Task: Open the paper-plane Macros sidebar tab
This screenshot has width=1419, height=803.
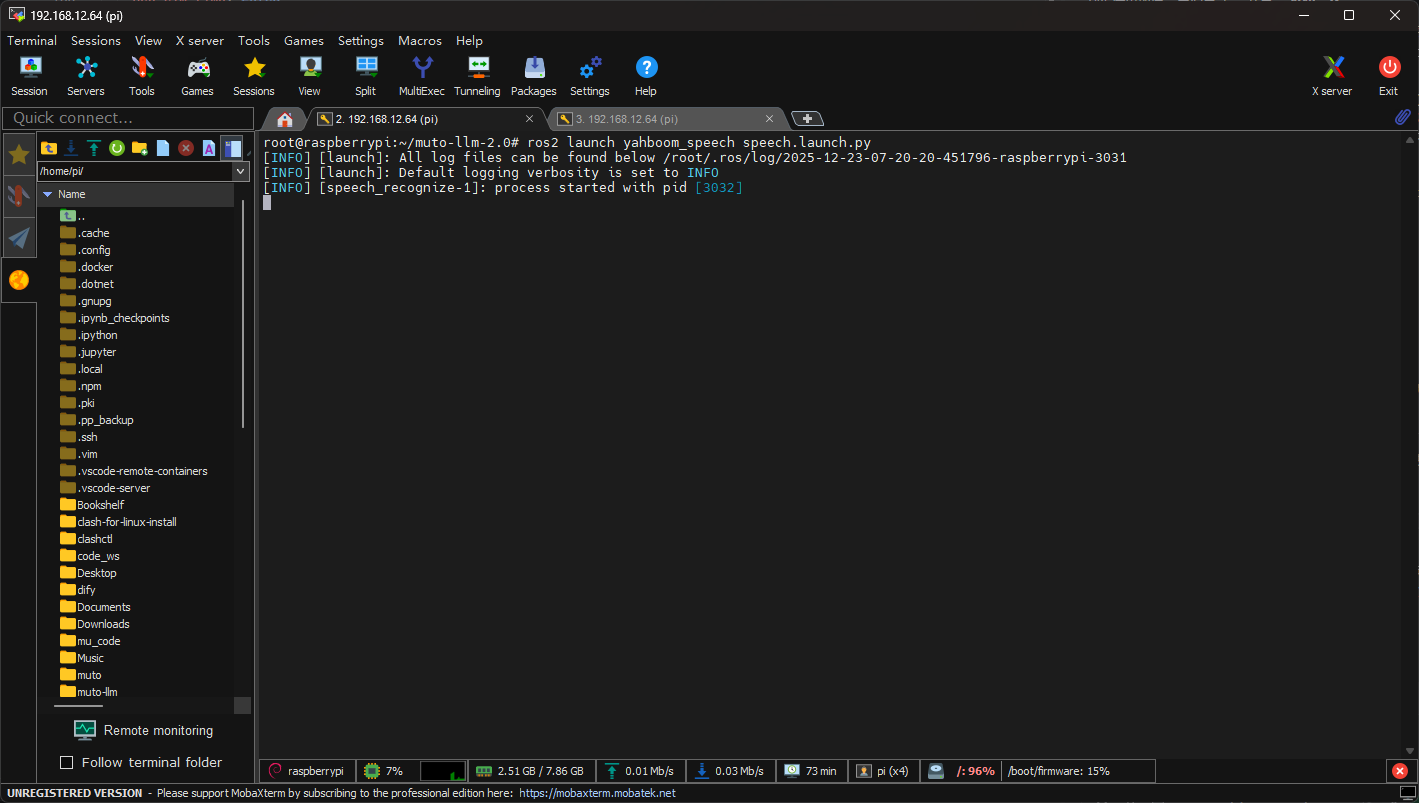Action: tap(19, 237)
